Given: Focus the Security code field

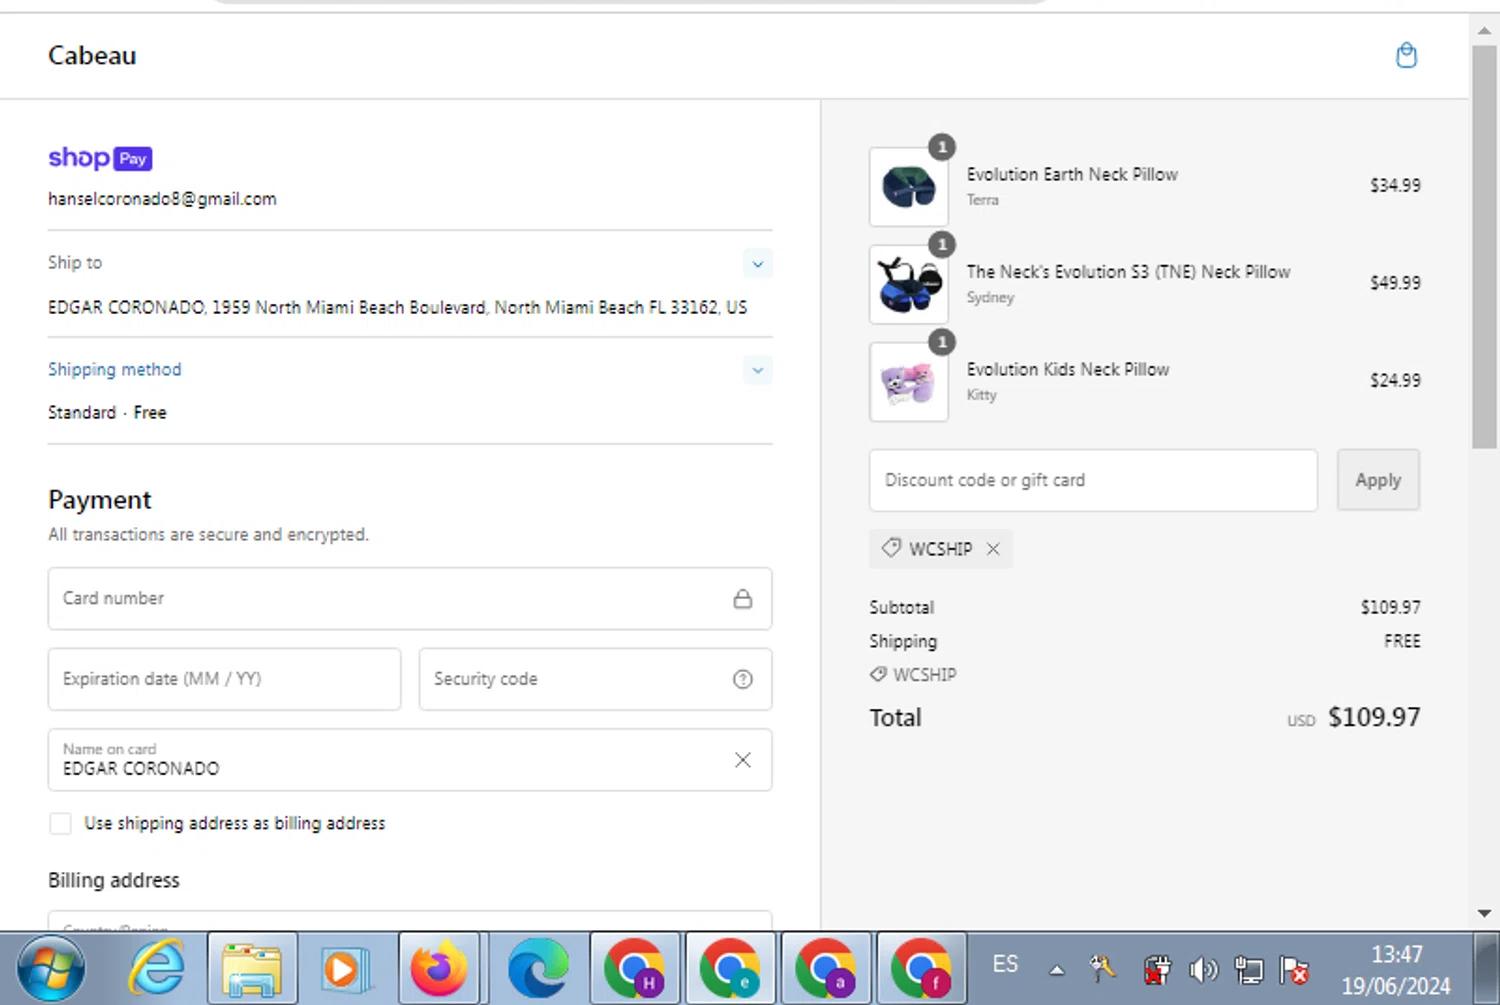Looking at the screenshot, I should coord(595,679).
